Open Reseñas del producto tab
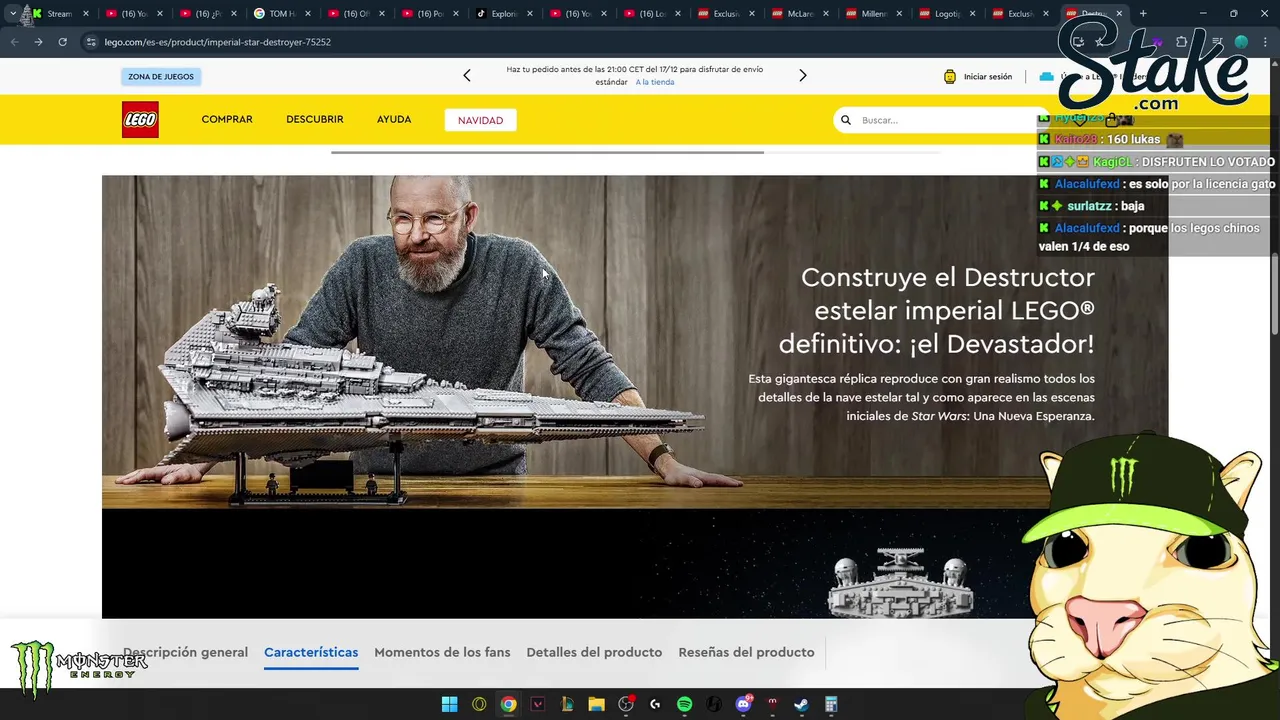 point(746,652)
